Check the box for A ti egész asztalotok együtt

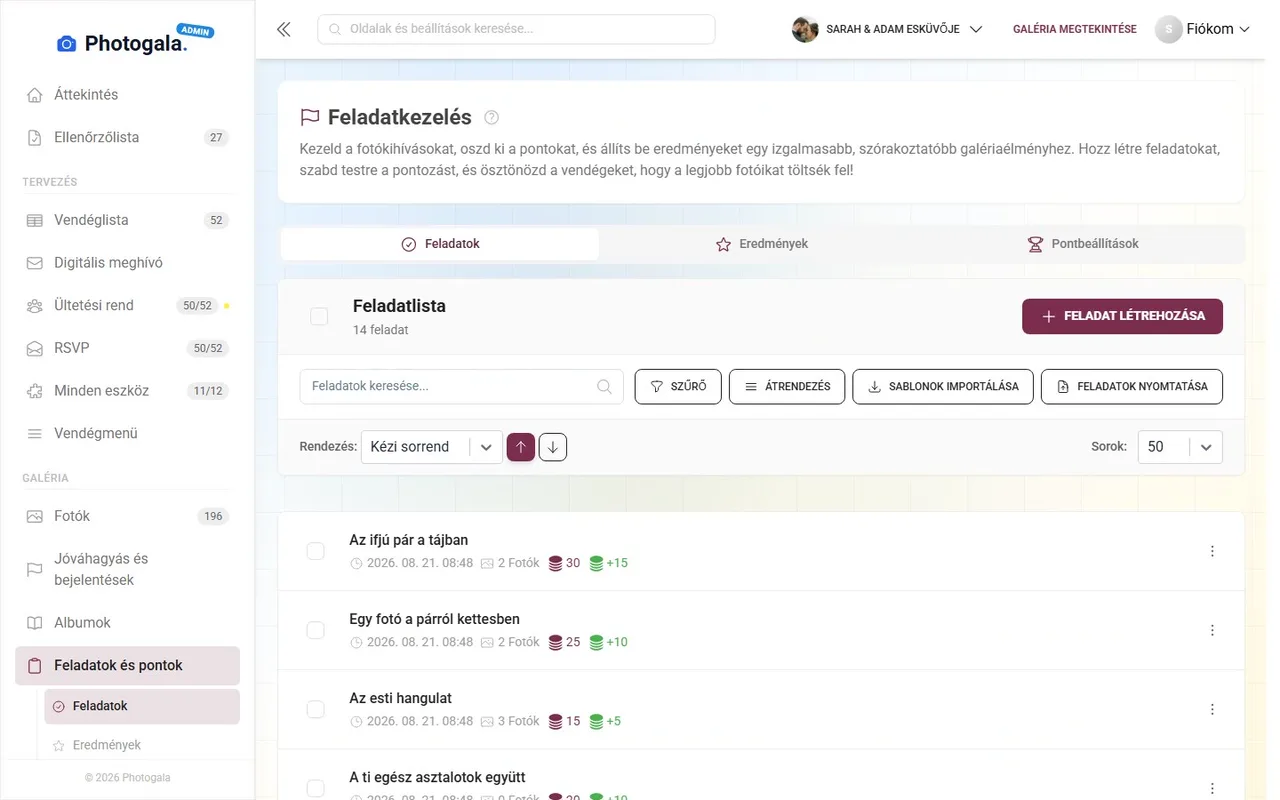pos(315,788)
